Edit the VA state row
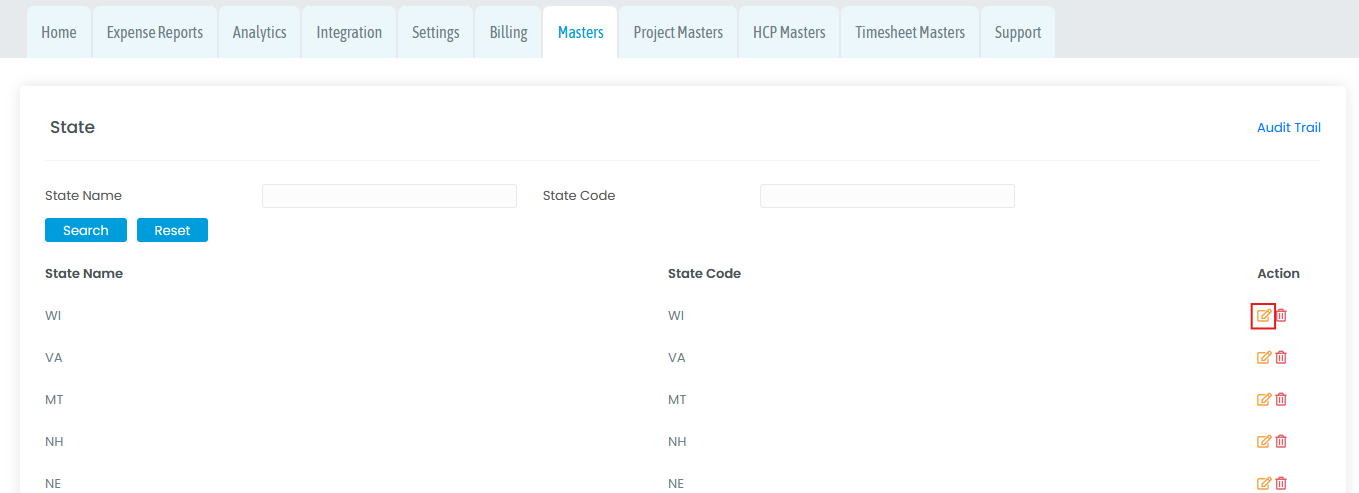This screenshot has width=1359, height=493. [x=1264, y=358]
